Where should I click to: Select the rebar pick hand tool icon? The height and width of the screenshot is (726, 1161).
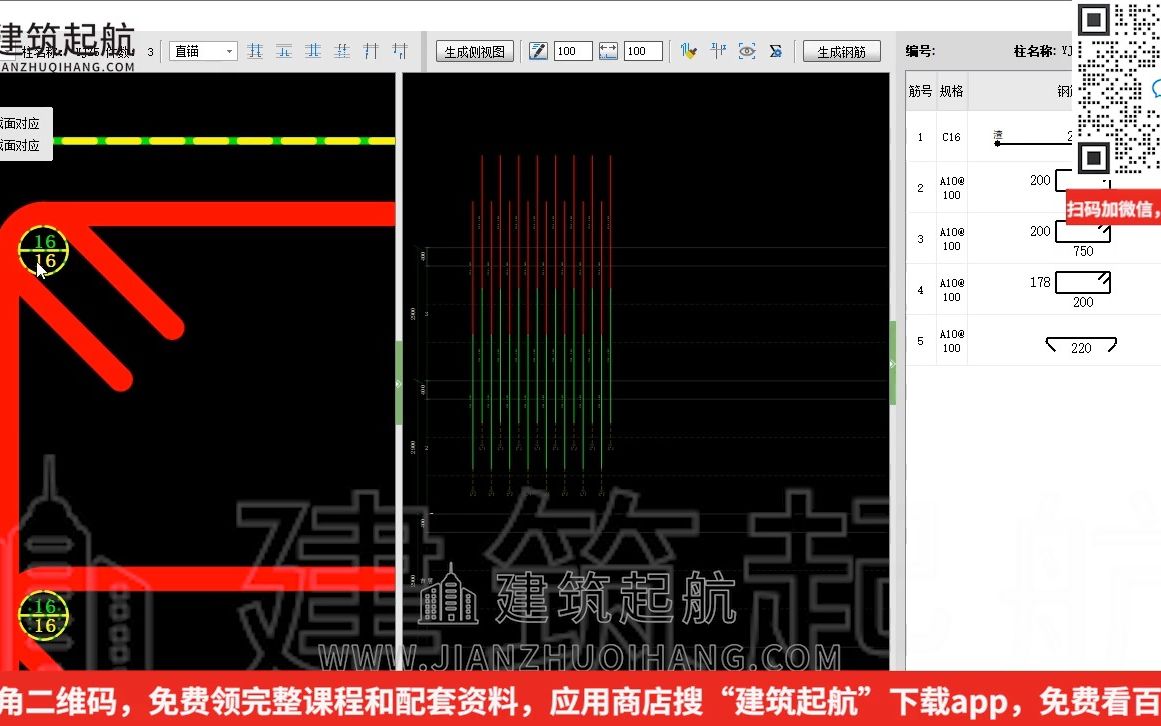689,50
